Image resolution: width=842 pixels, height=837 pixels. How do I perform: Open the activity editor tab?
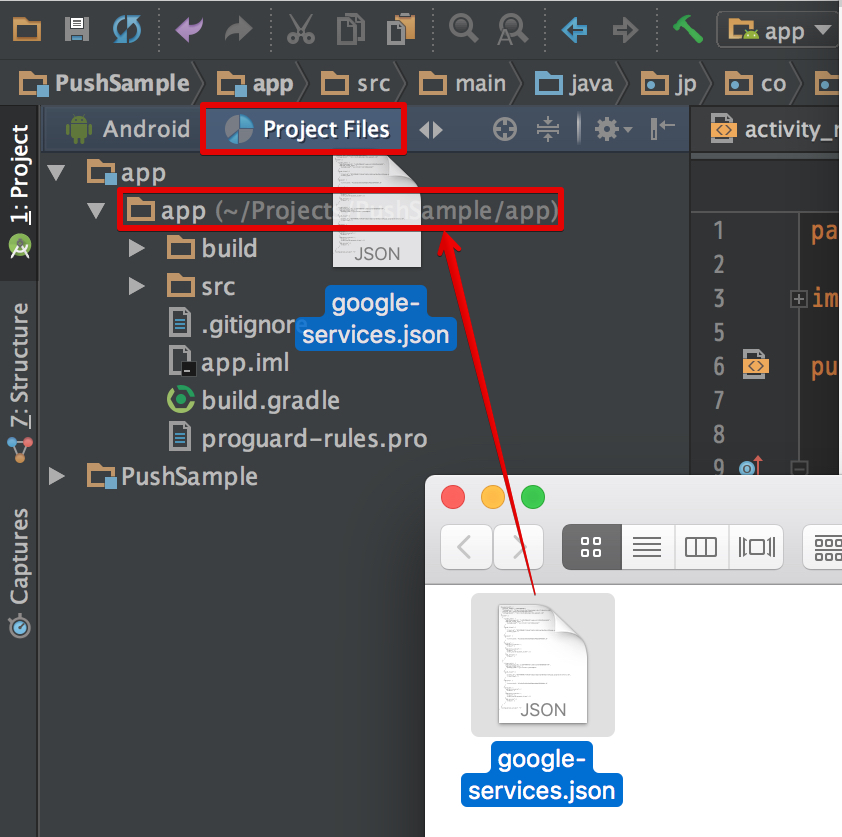(774, 129)
